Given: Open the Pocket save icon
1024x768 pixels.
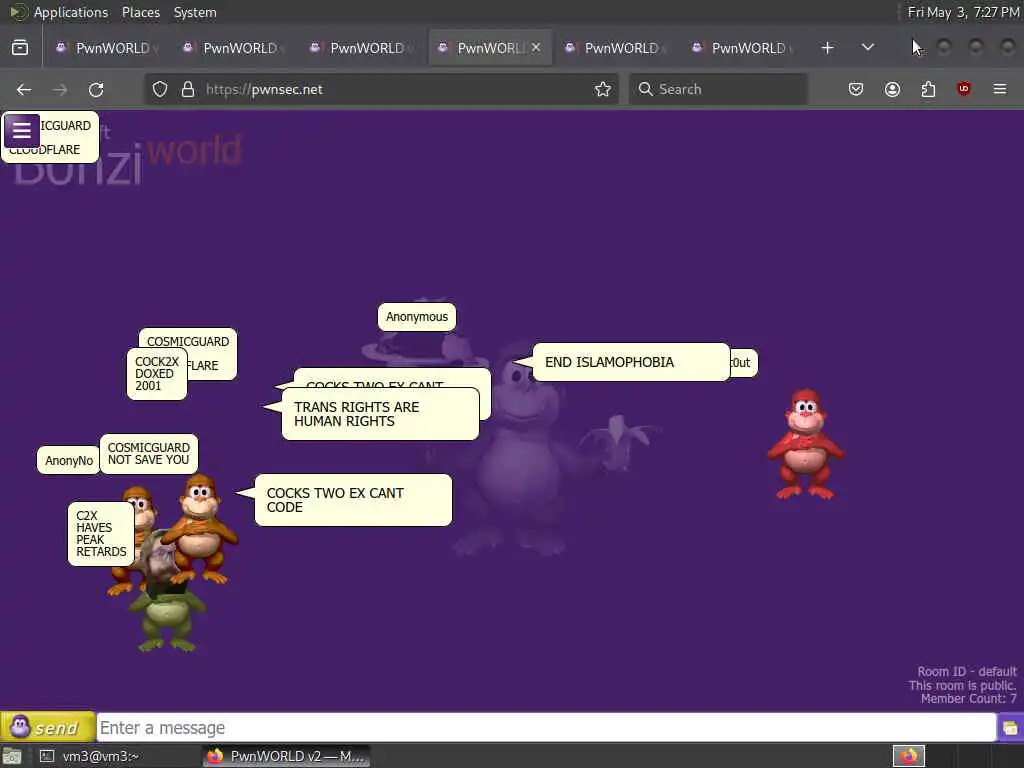Looking at the screenshot, I should (x=856, y=89).
